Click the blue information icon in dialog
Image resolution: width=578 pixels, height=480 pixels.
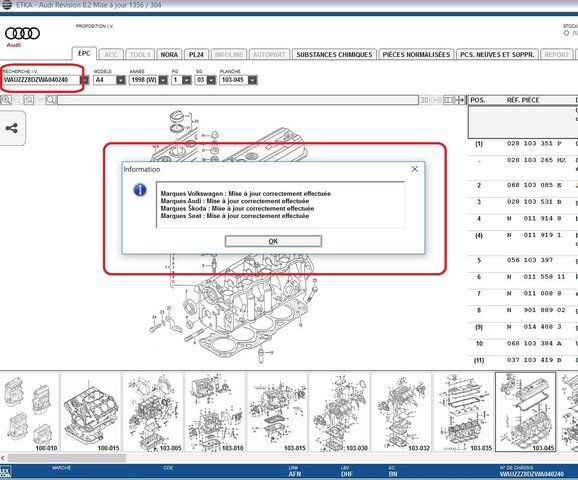[x=140, y=190]
